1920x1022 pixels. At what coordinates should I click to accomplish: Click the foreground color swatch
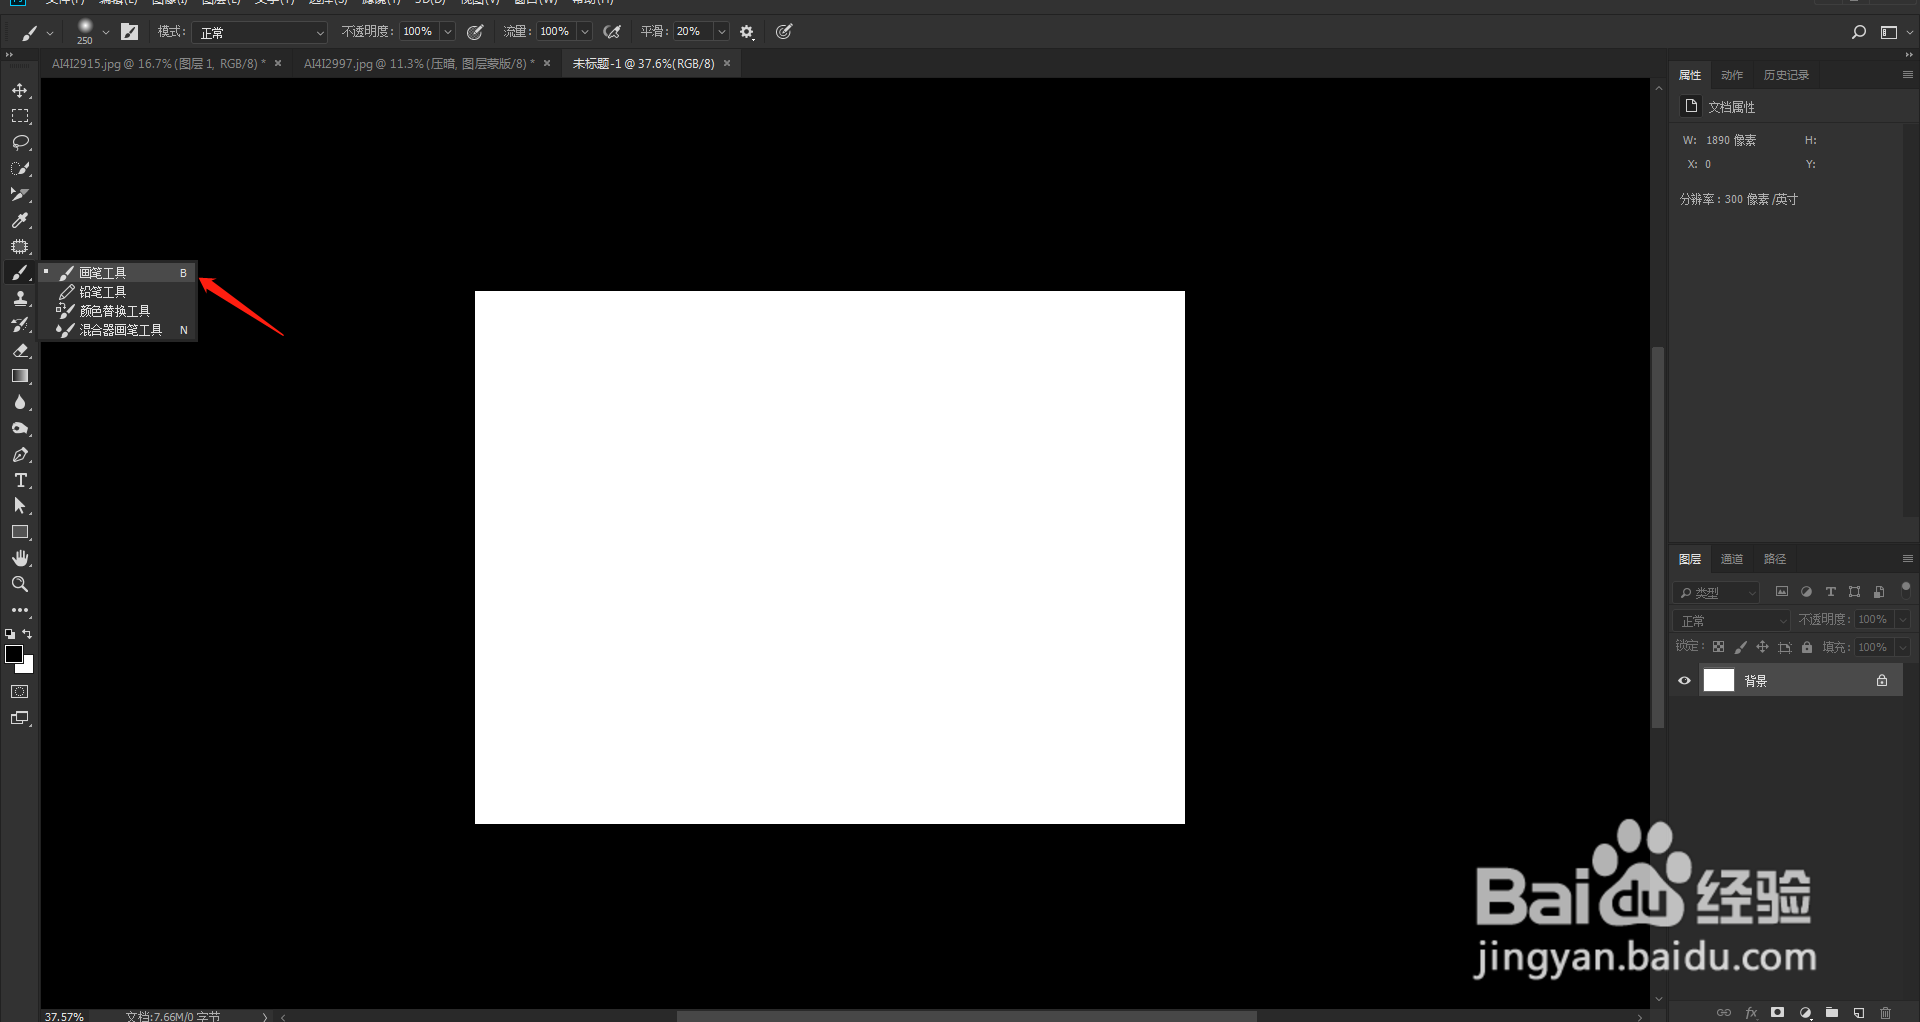(x=13, y=654)
